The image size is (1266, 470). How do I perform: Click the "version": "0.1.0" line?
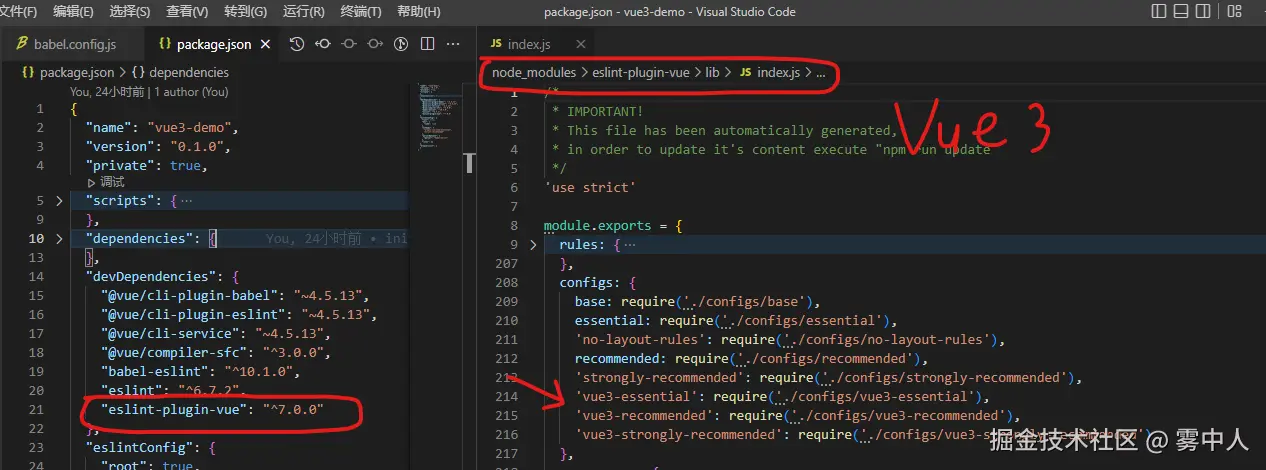click(x=159, y=147)
